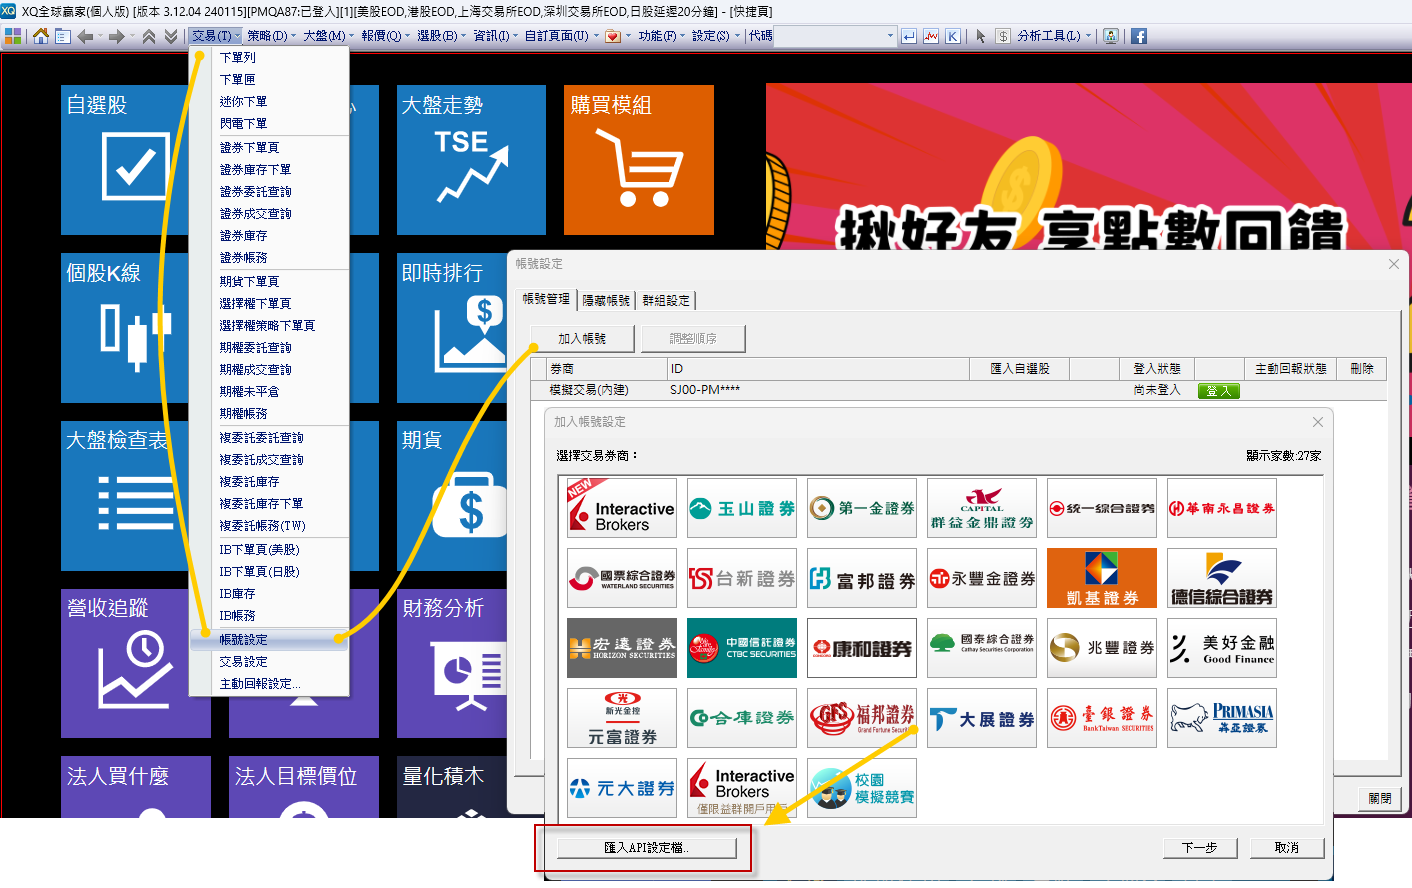The image size is (1412, 888).
Task: Switch to the 隱藏帳號 tab
Action: (606, 300)
